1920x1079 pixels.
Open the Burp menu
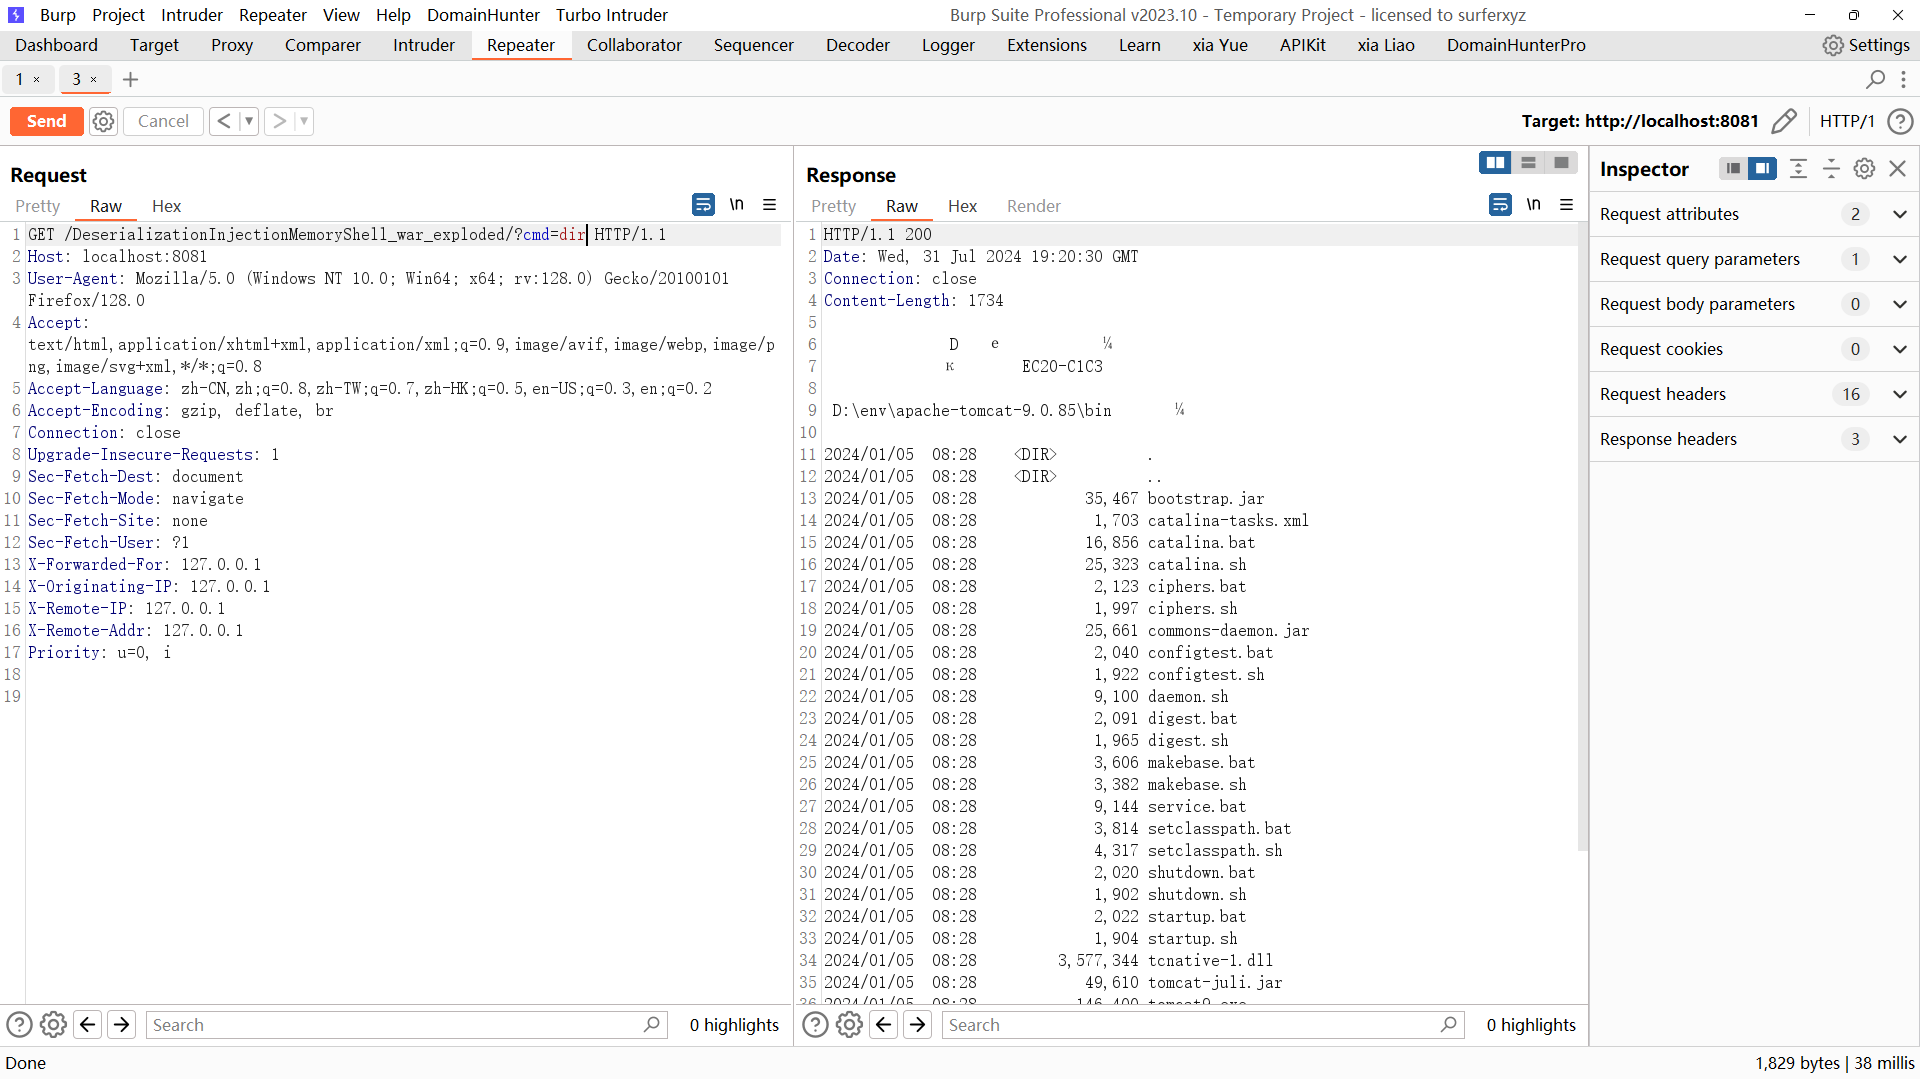tap(58, 15)
